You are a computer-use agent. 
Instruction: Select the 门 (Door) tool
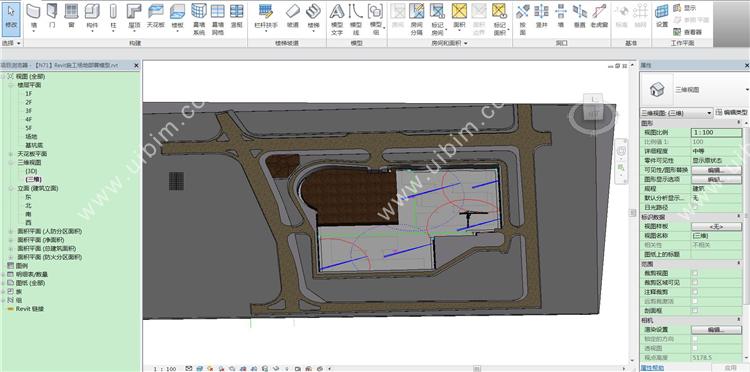pos(52,16)
